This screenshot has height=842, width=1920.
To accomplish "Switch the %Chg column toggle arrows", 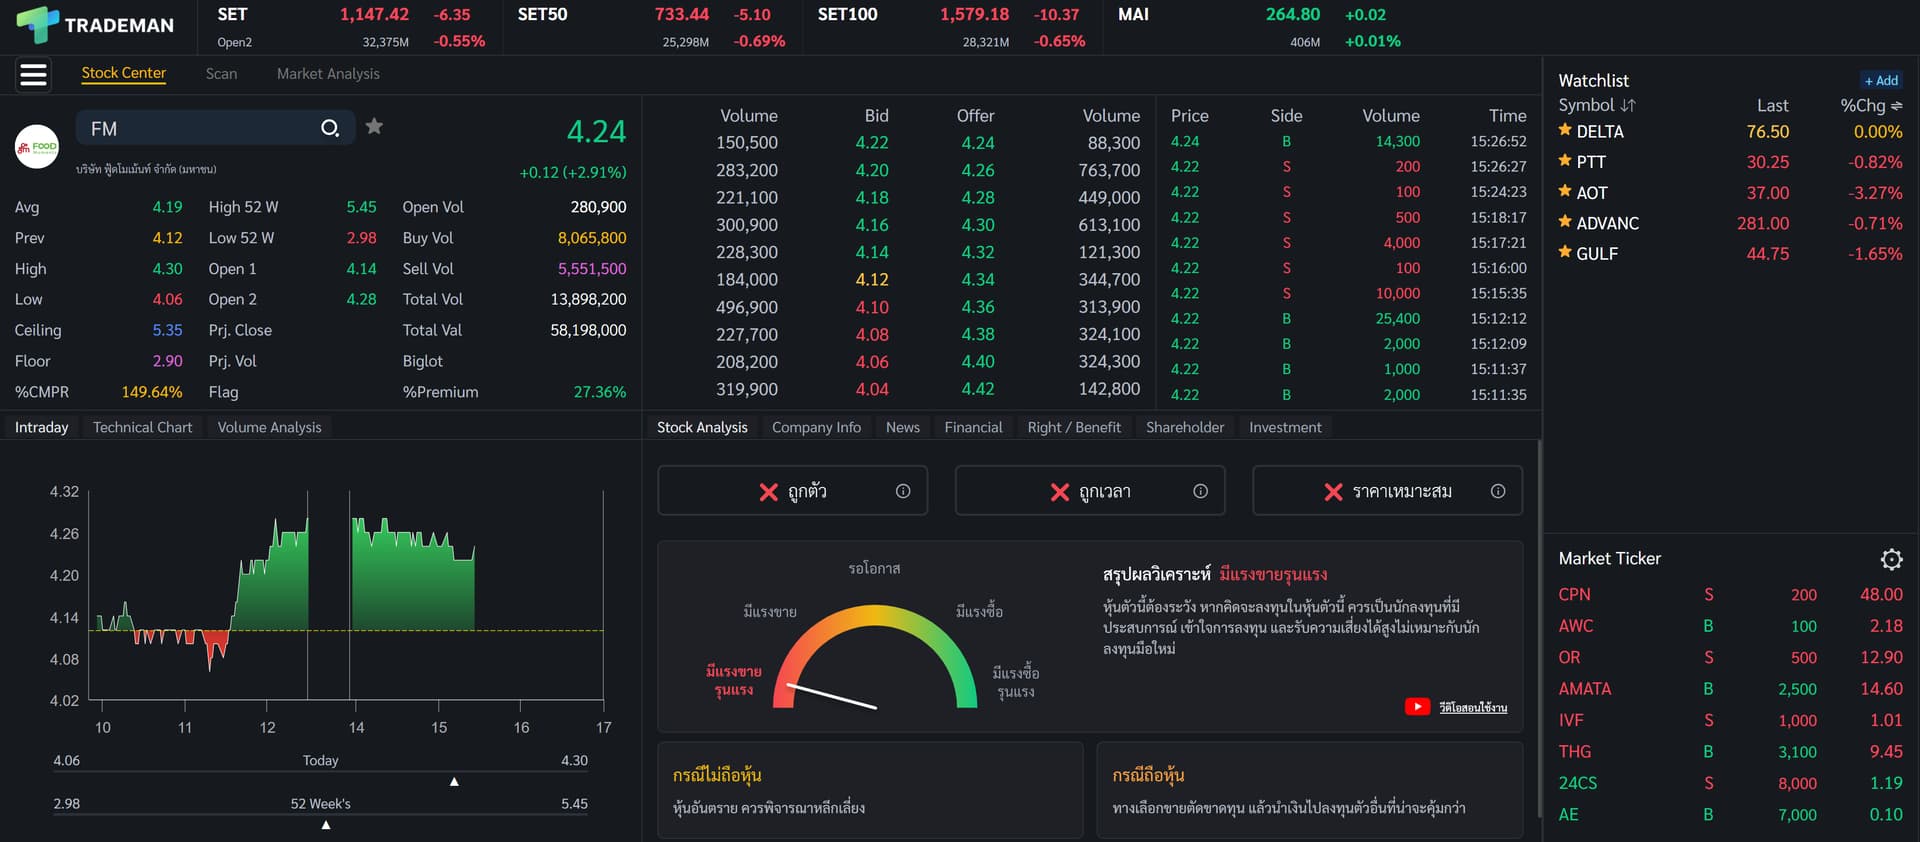I will click(1897, 105).
